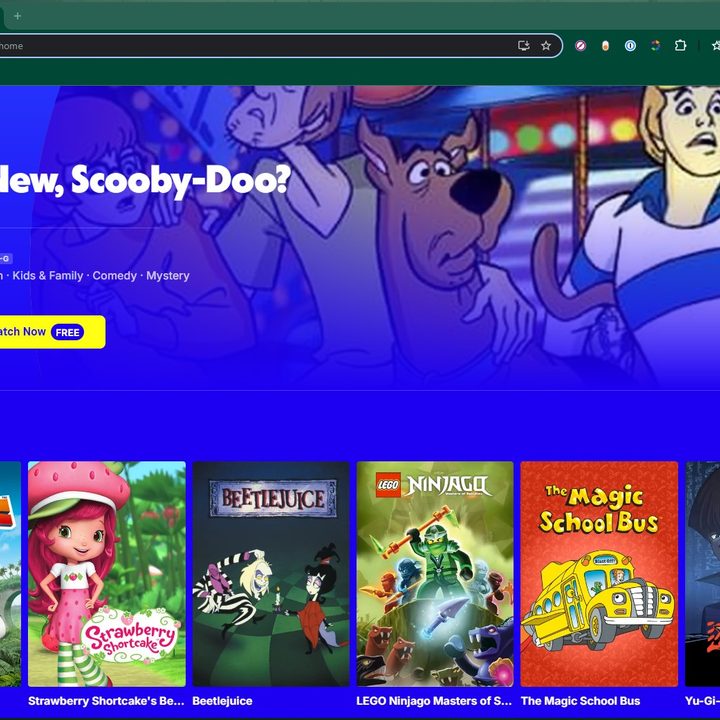The height and width of the screenshot is (720, 720).
Task: Select the Comedy genre tag
Action: point(115,276)
